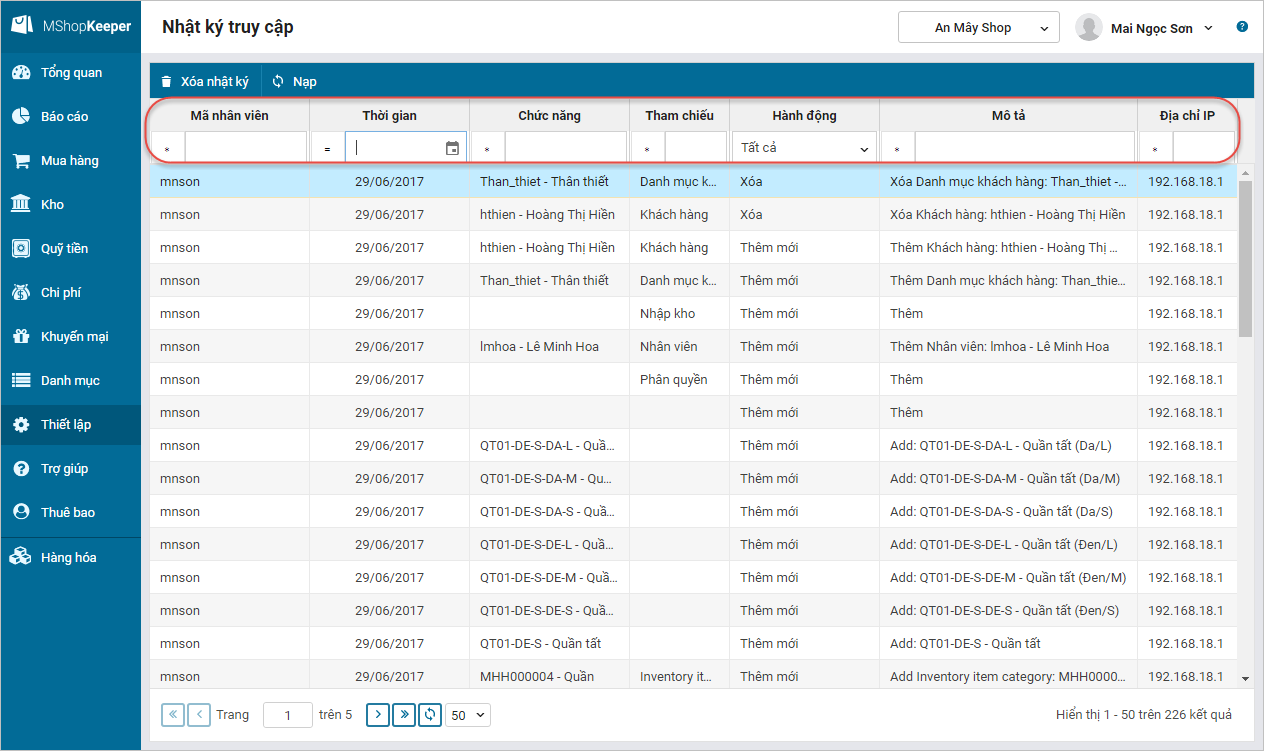Viewport: 1264px width, 751px height.
Task: Open Hành động Tất cả dropdown
Action: pyautogui.click(x=804, y=148)
